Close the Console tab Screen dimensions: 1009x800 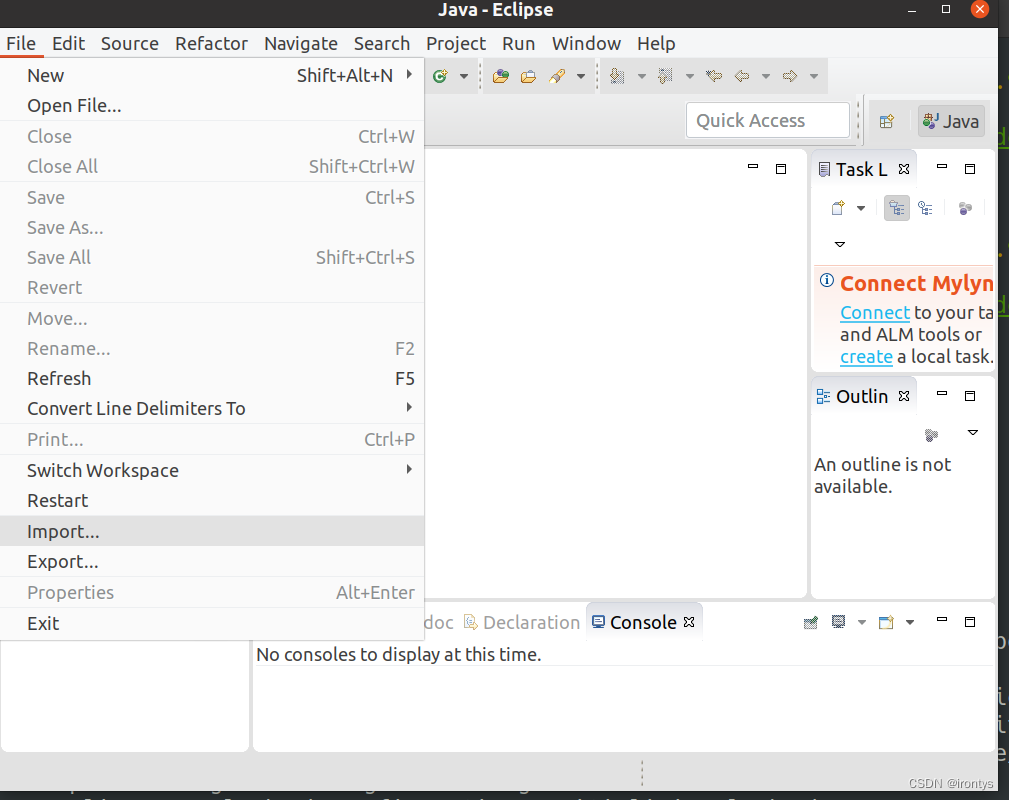pos(689,622)
